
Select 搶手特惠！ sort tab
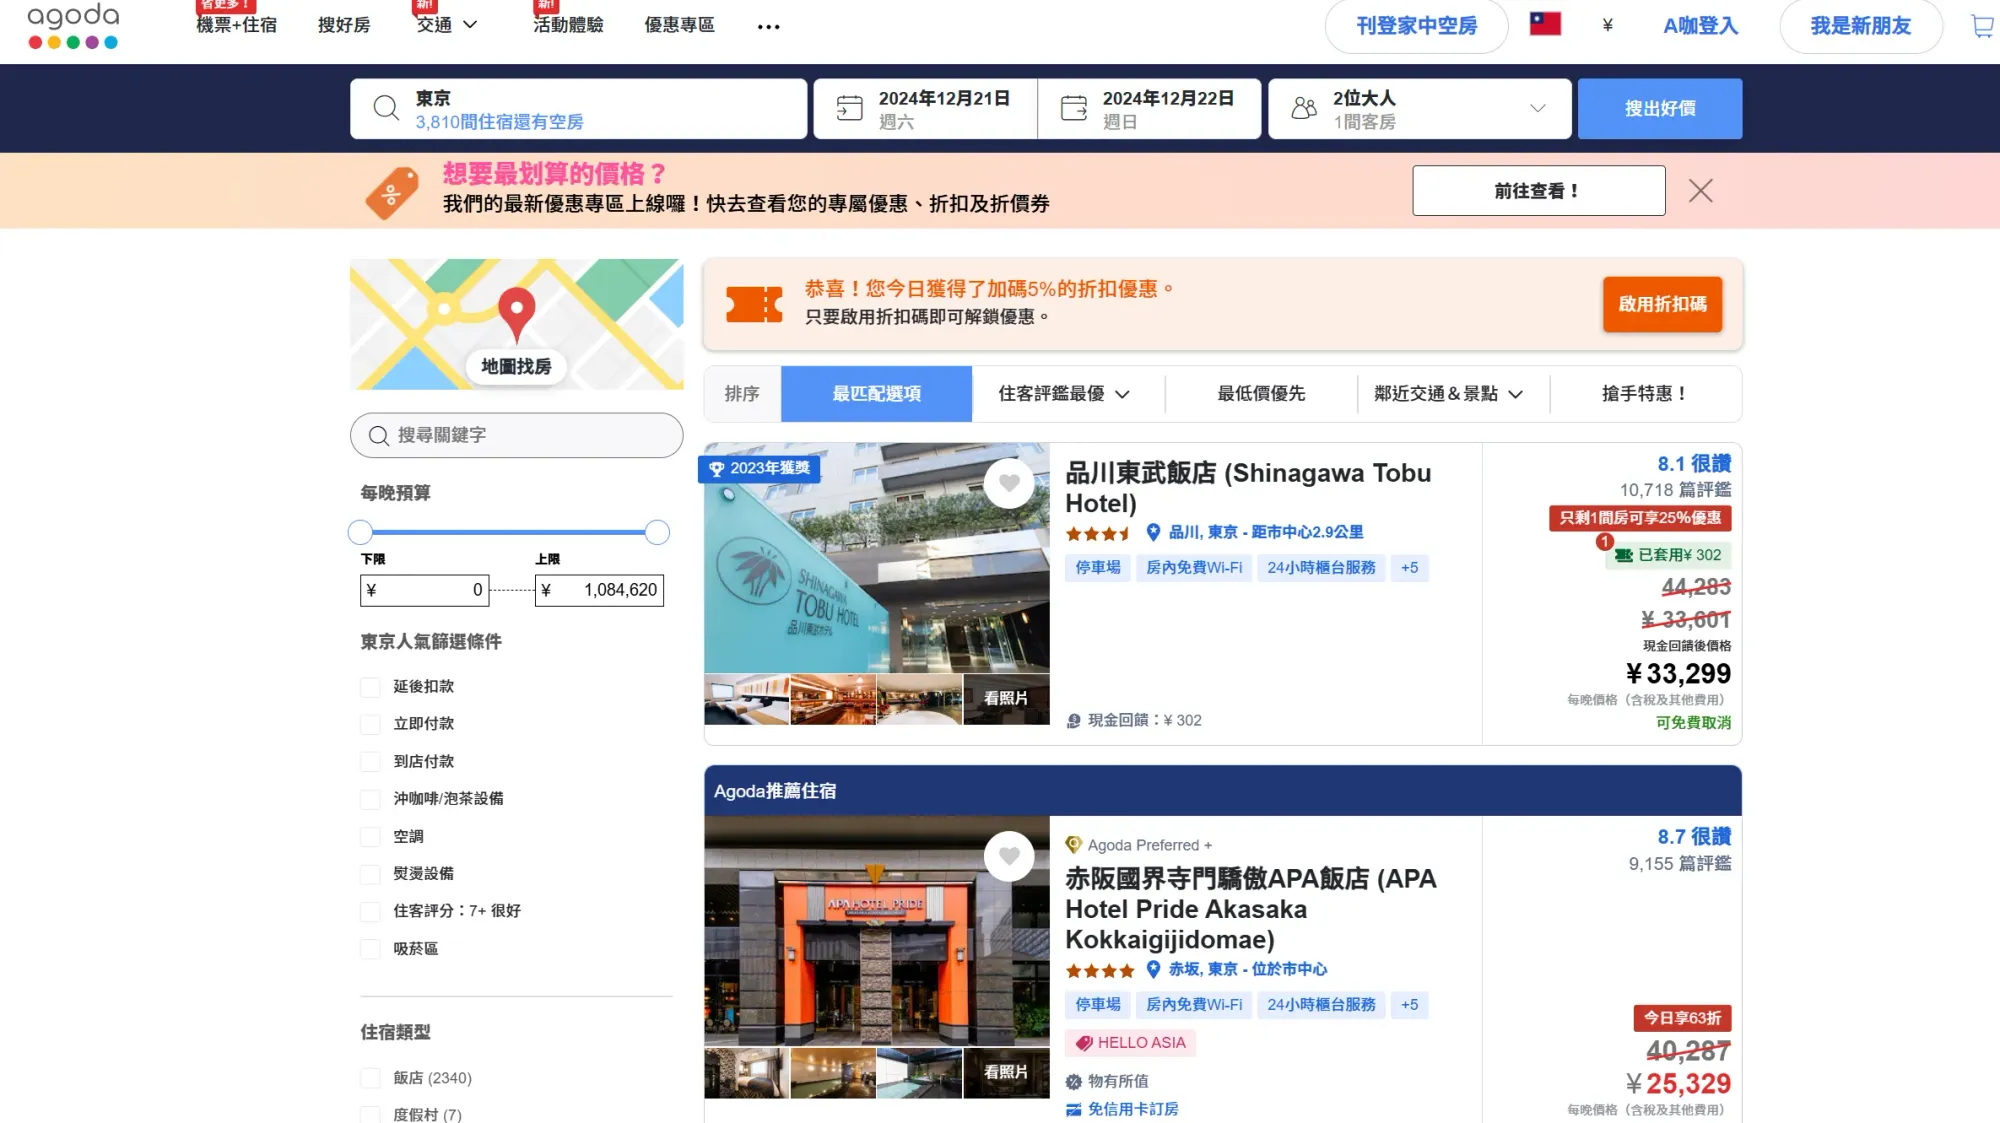1645,394
